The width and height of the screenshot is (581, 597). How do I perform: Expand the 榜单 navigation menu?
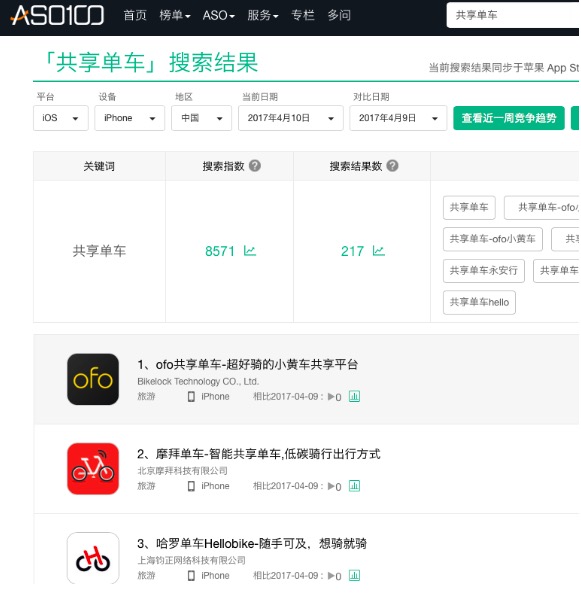pyautogui.click(x=175, y=15)
